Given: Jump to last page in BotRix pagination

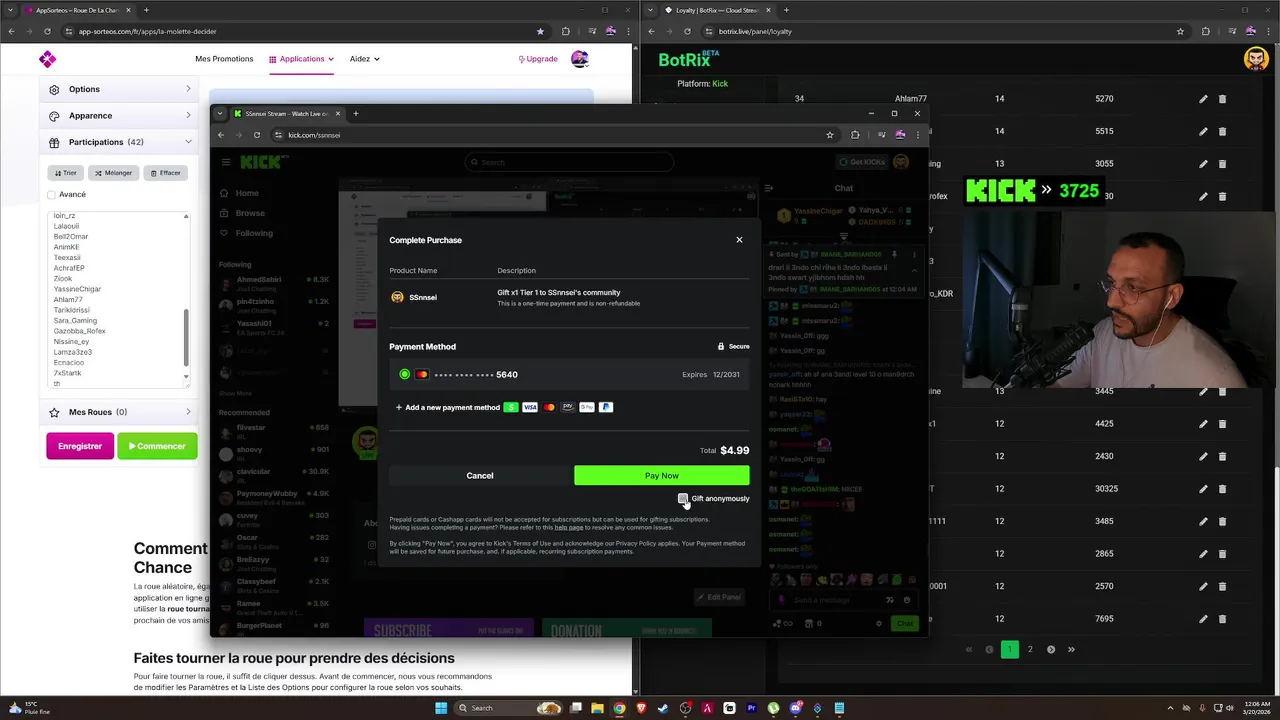Looking at the screenshot, I should (x=1071, y=649).
